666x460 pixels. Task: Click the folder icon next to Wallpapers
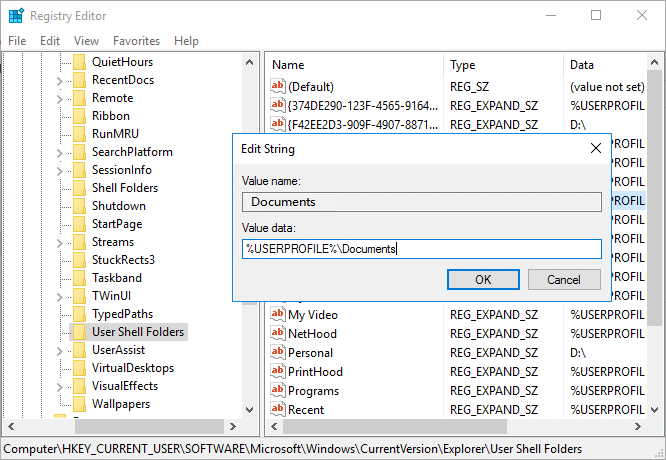79,404
